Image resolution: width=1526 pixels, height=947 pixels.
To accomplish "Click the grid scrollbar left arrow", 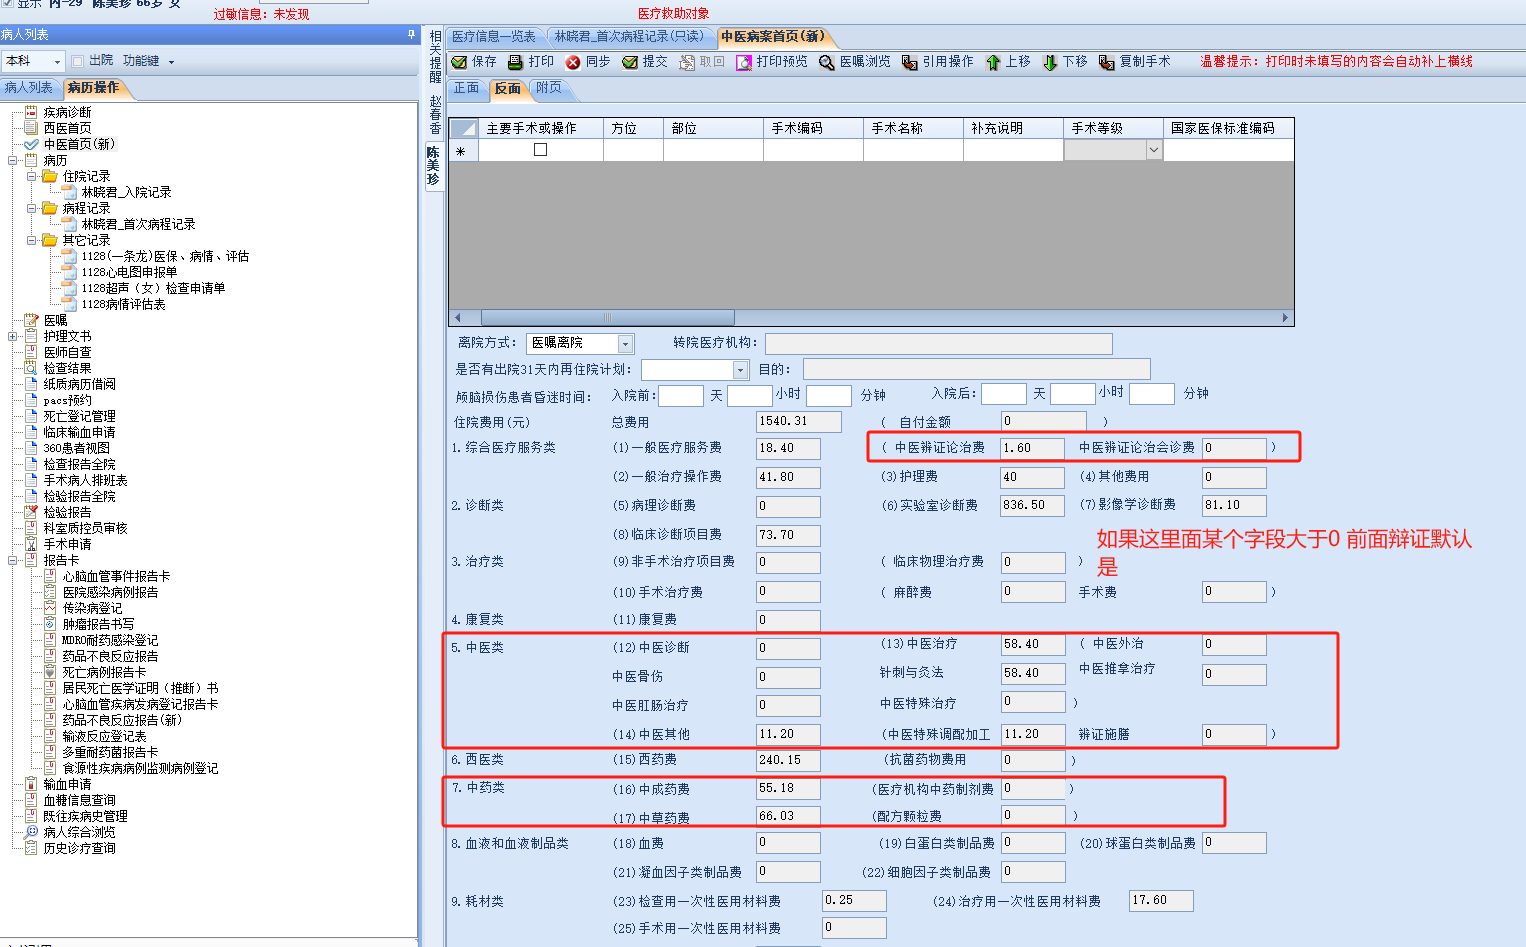I will pyautogui.click(x=458, y=318).
